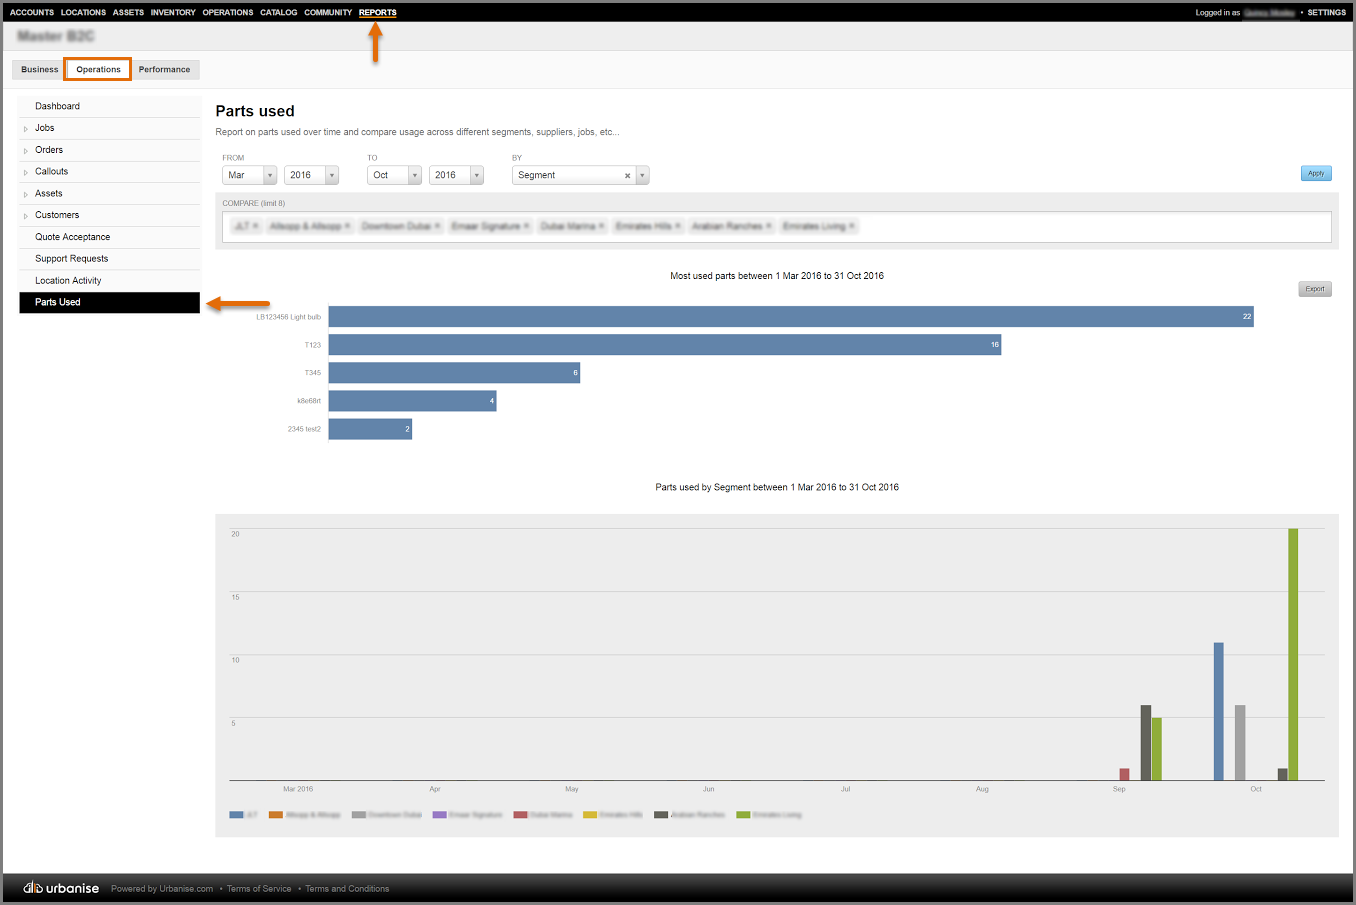Open the INVENTORY menu in top navigation
Screen dimensions: 1356x905
[x=173, y=13]
